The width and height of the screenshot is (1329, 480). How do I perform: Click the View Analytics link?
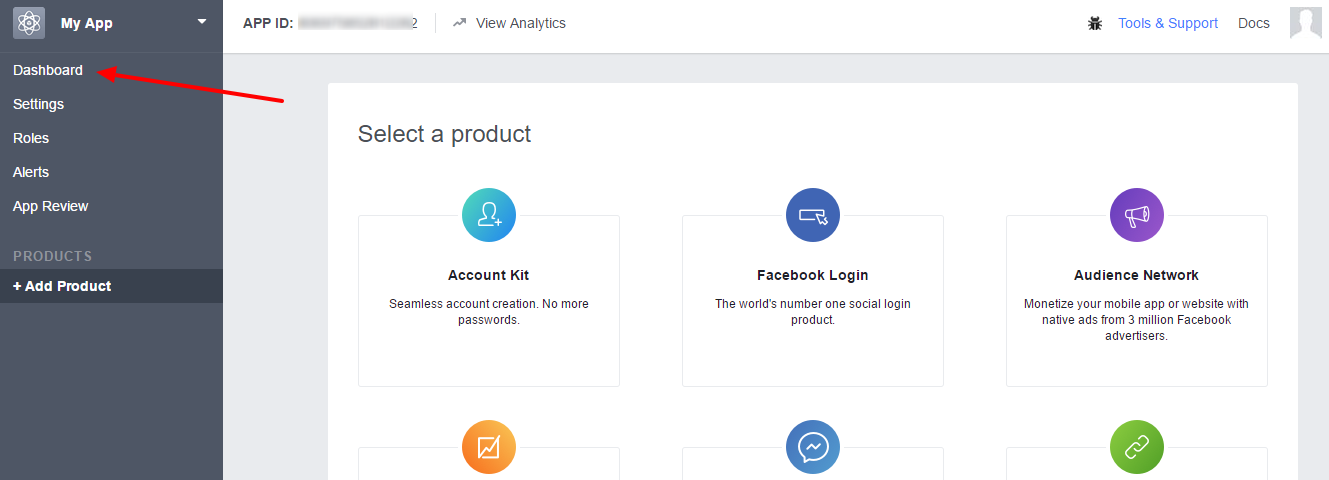point(520,23)
